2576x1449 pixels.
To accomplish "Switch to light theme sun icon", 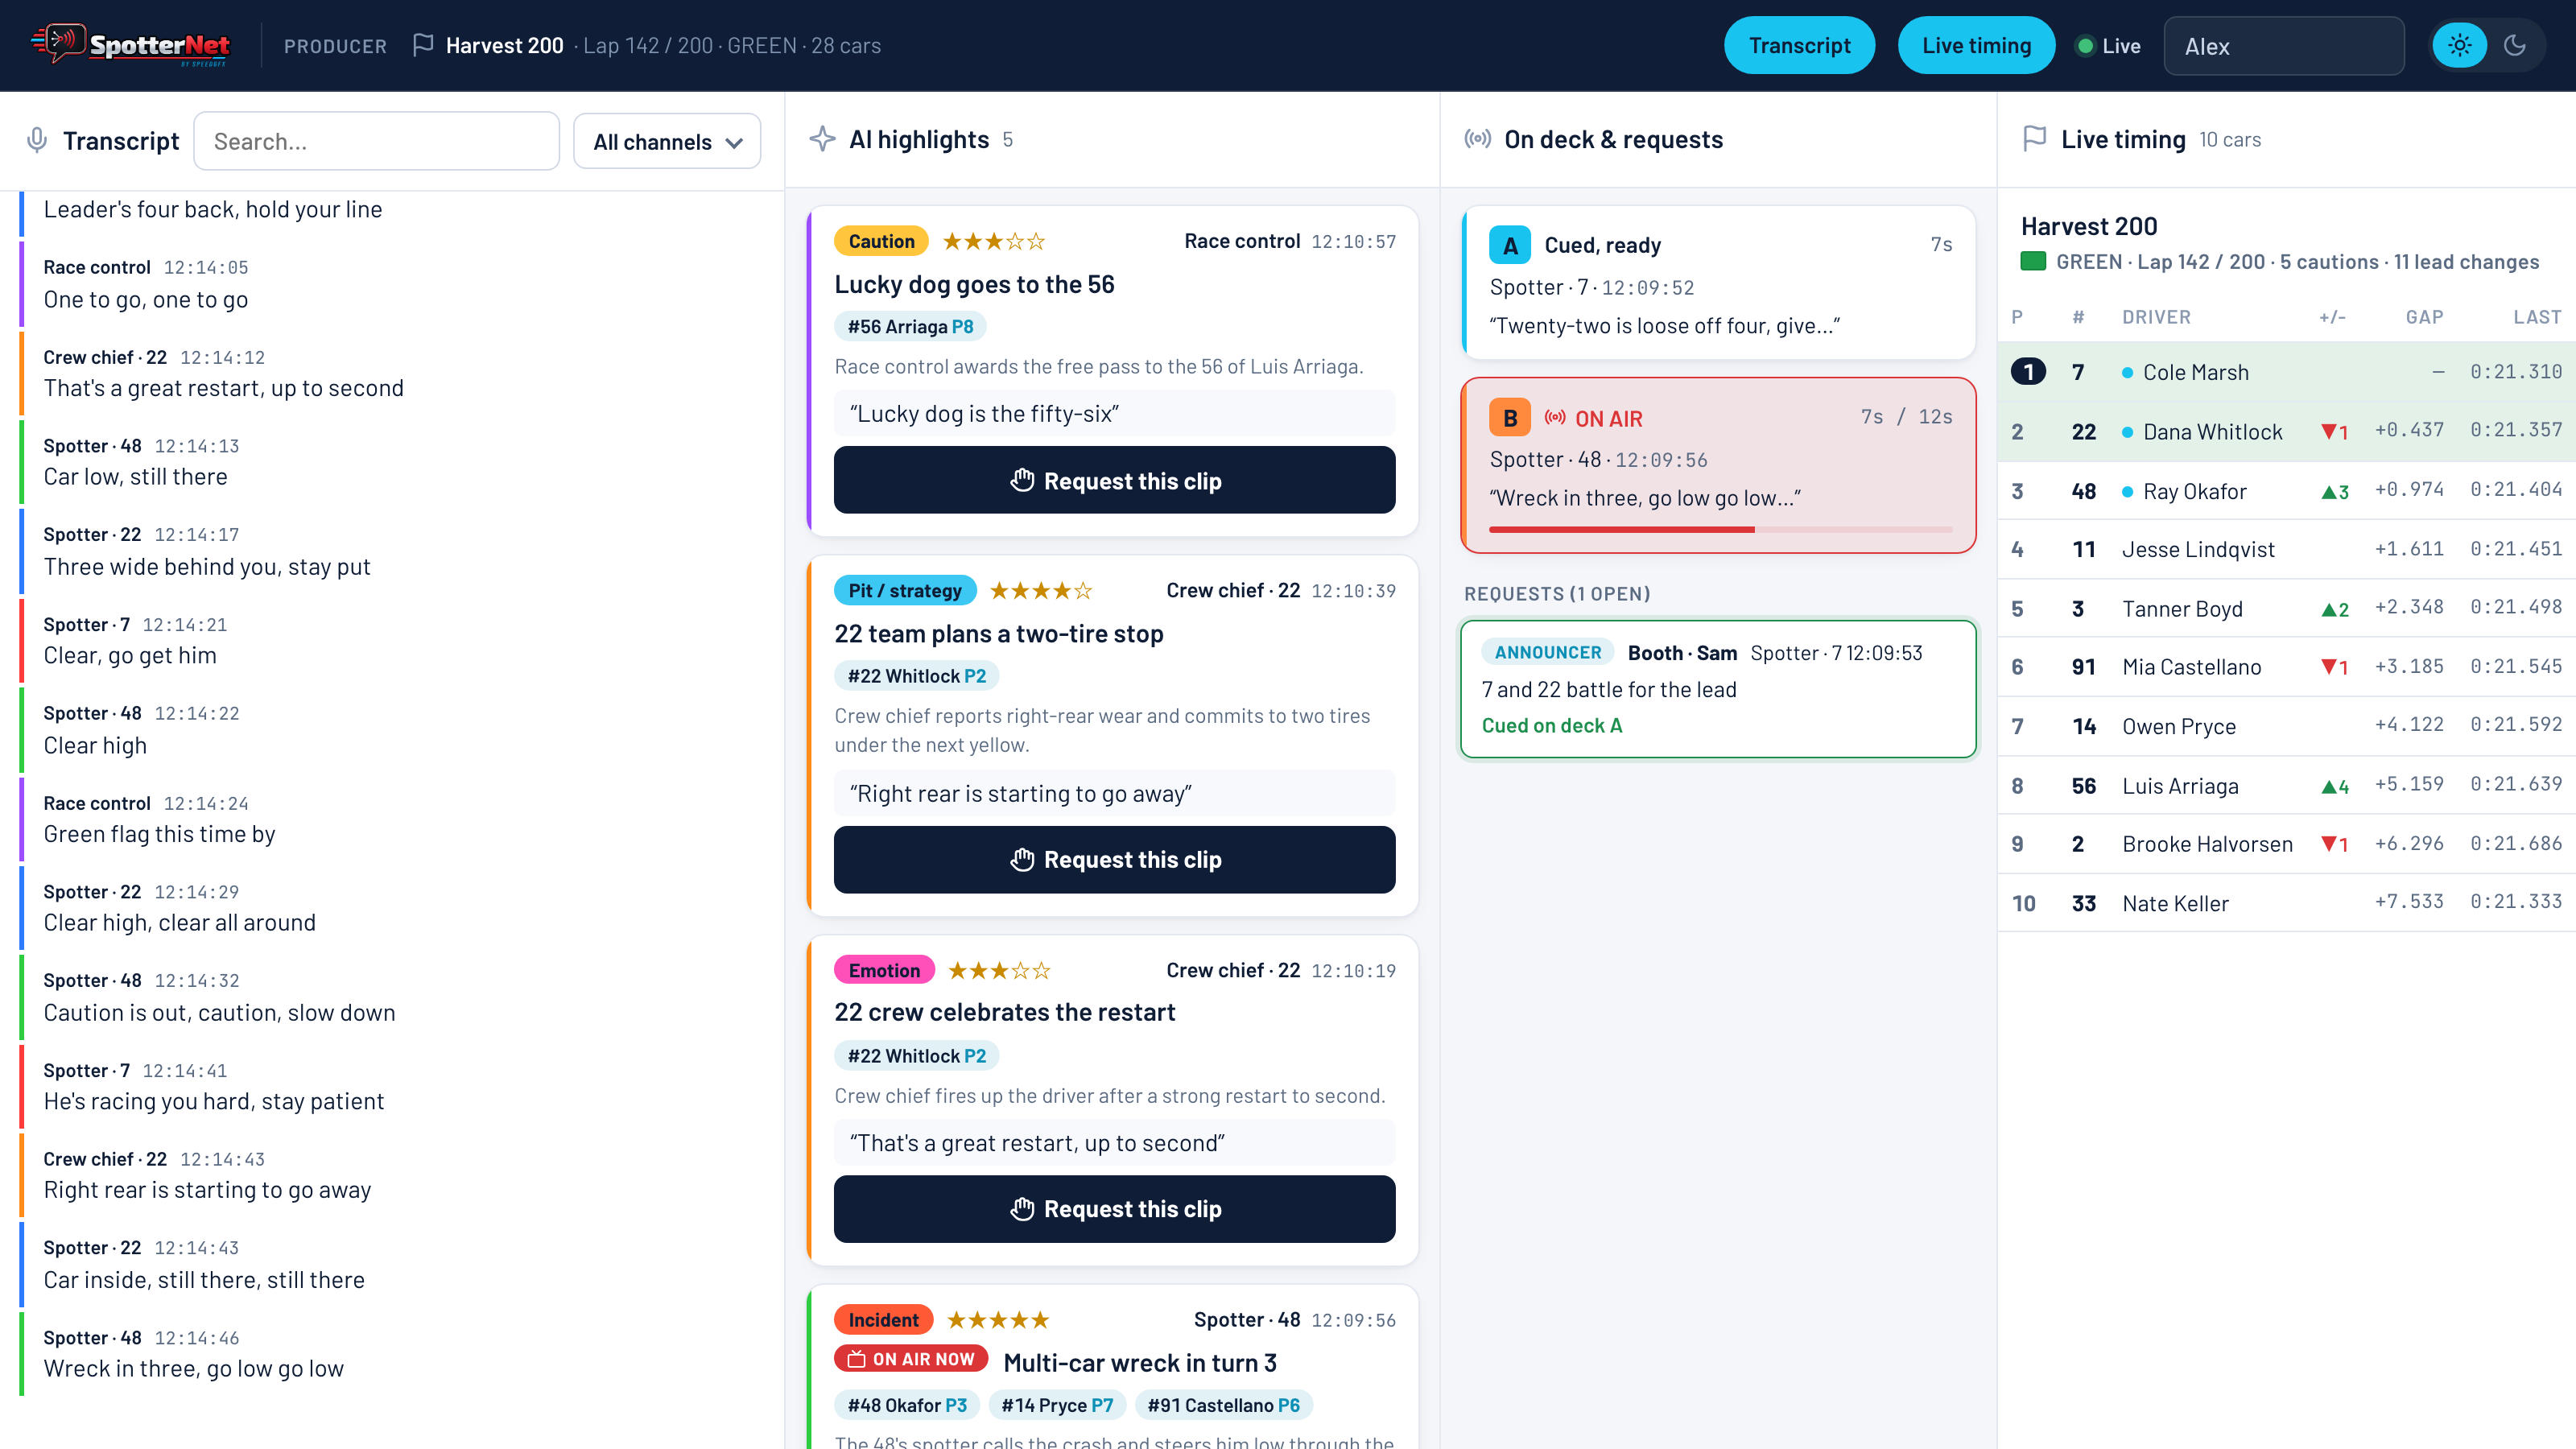I will [2459, 45].
